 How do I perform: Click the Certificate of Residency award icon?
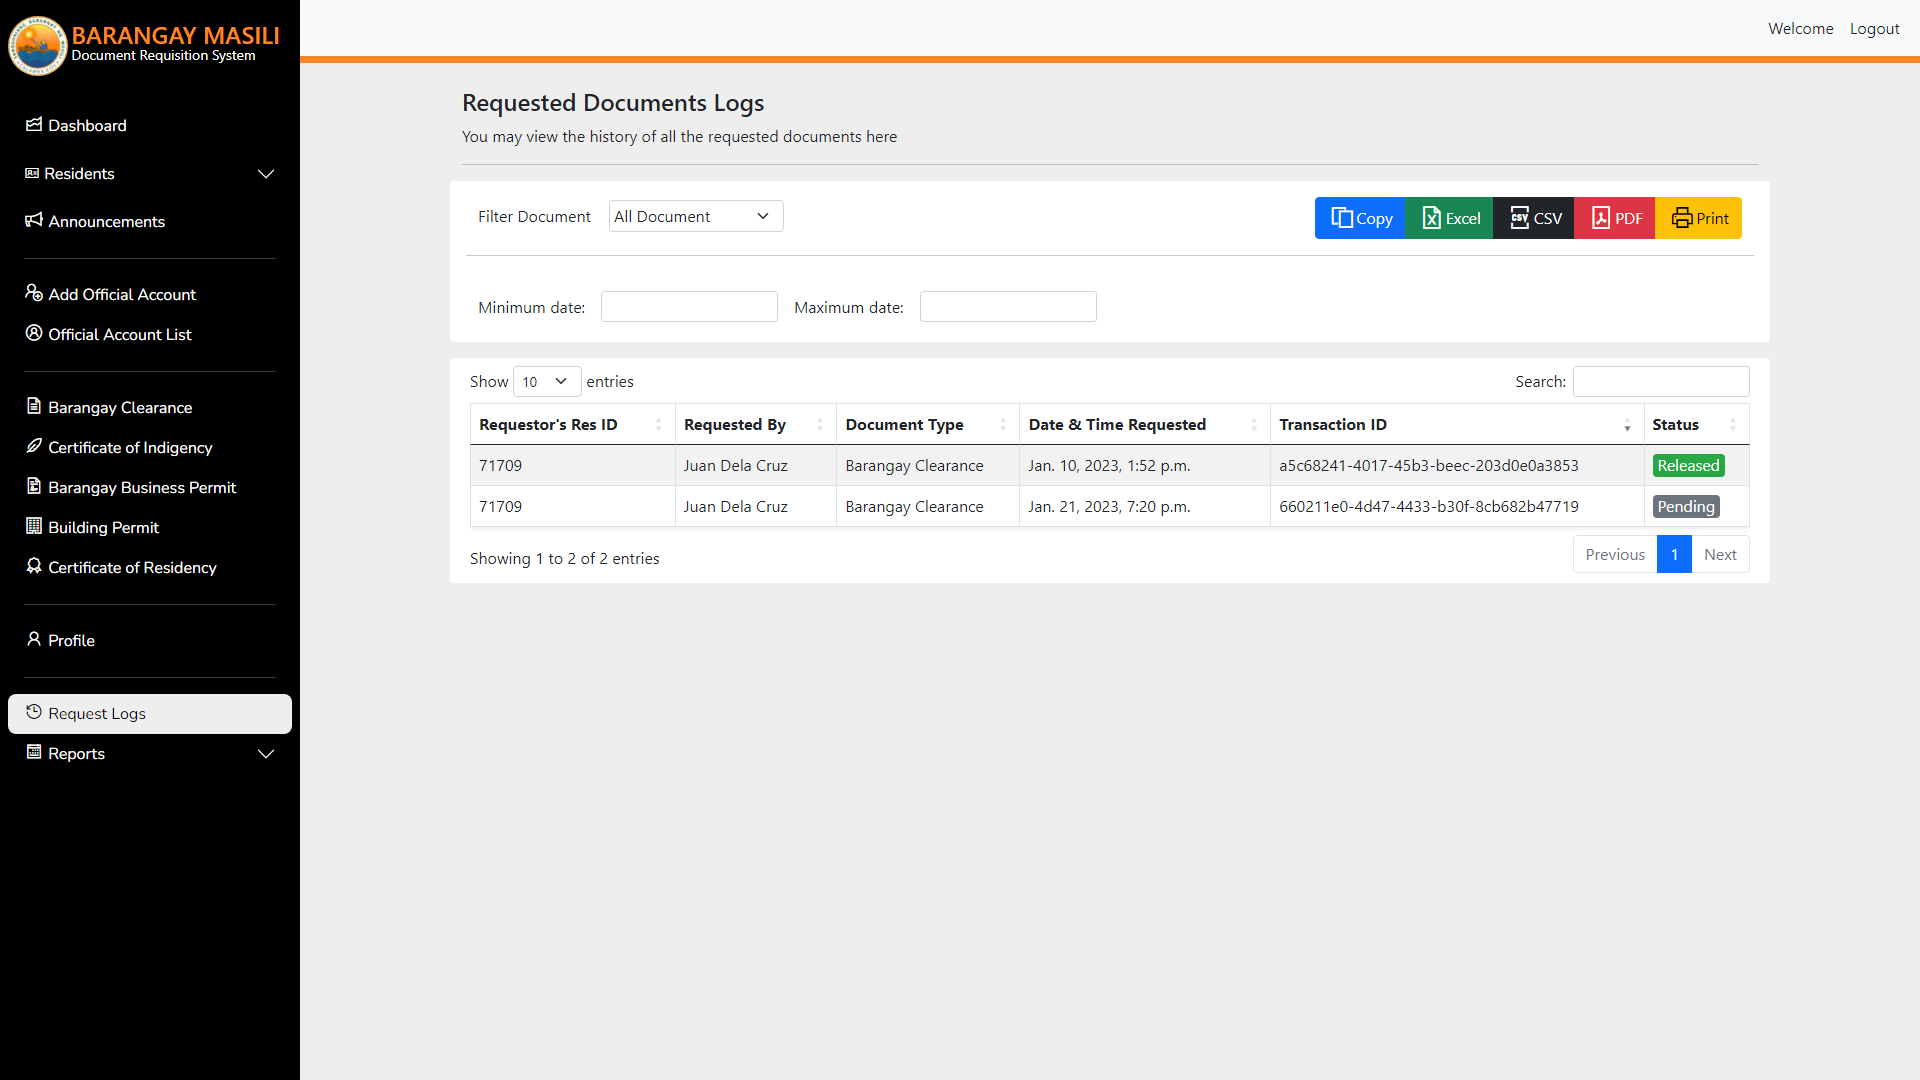[34, 566]
